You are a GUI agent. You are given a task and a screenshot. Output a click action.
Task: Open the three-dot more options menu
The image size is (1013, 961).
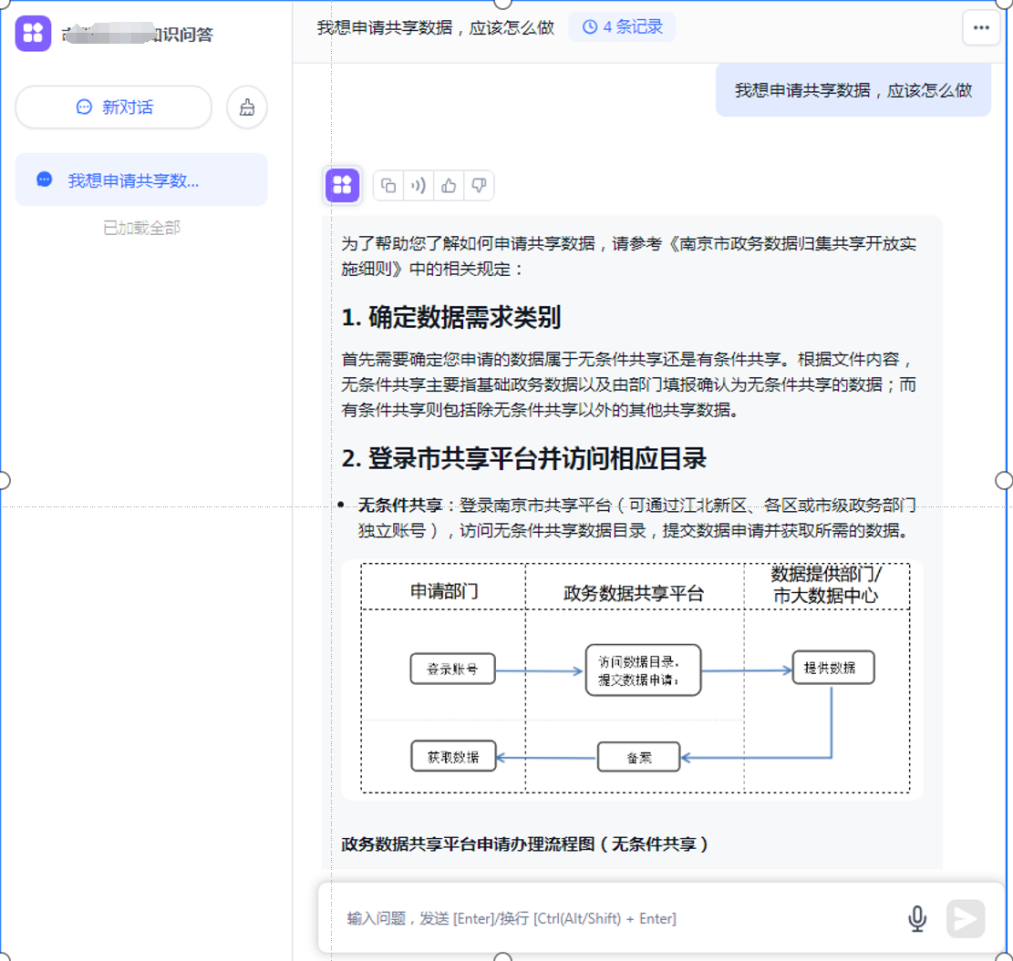pyautogui.click(x=980, y=28)
